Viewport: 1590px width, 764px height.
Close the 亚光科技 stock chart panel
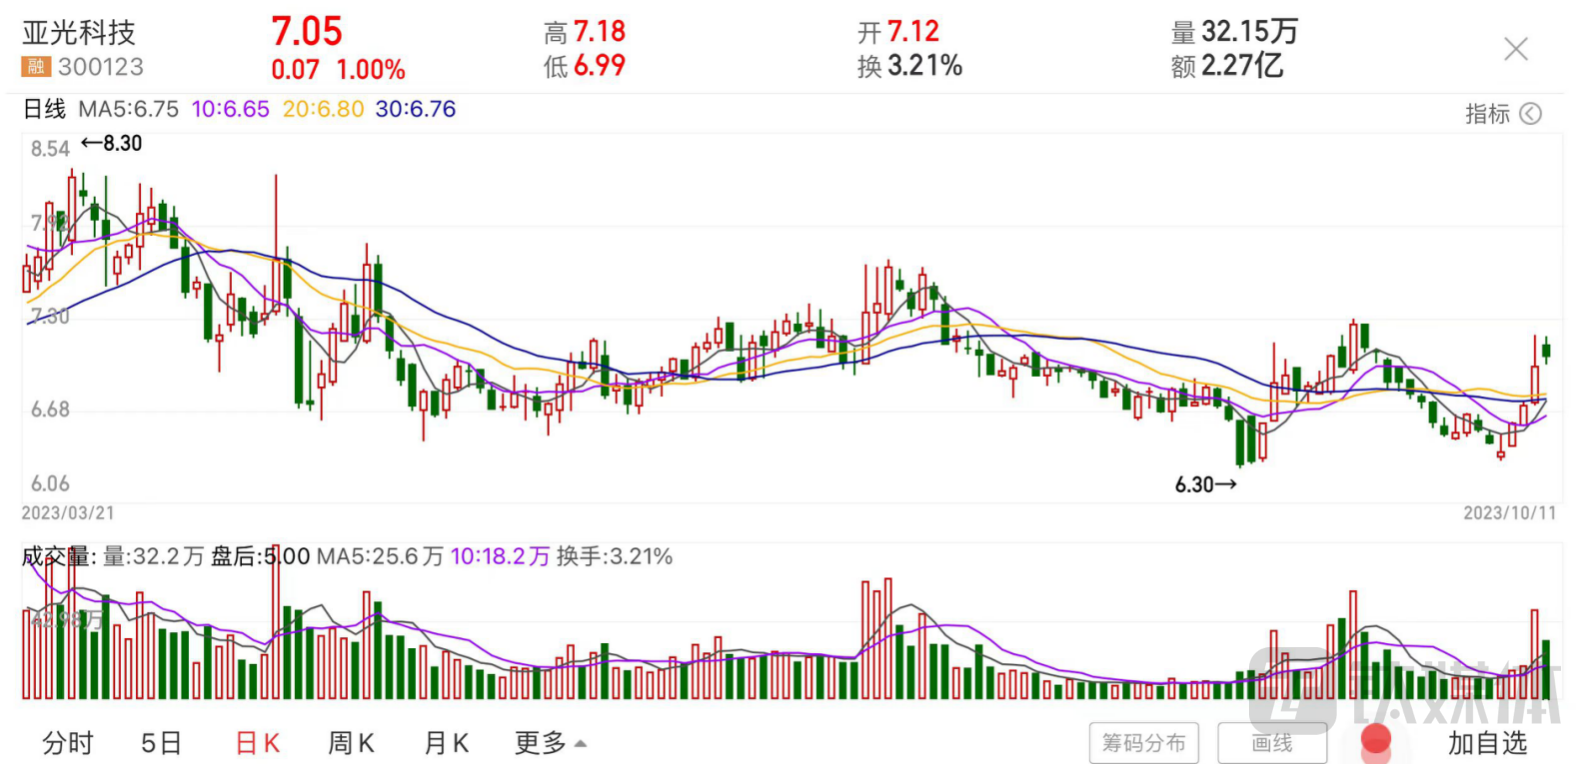pyautogui.click(x=1515, y=49)
